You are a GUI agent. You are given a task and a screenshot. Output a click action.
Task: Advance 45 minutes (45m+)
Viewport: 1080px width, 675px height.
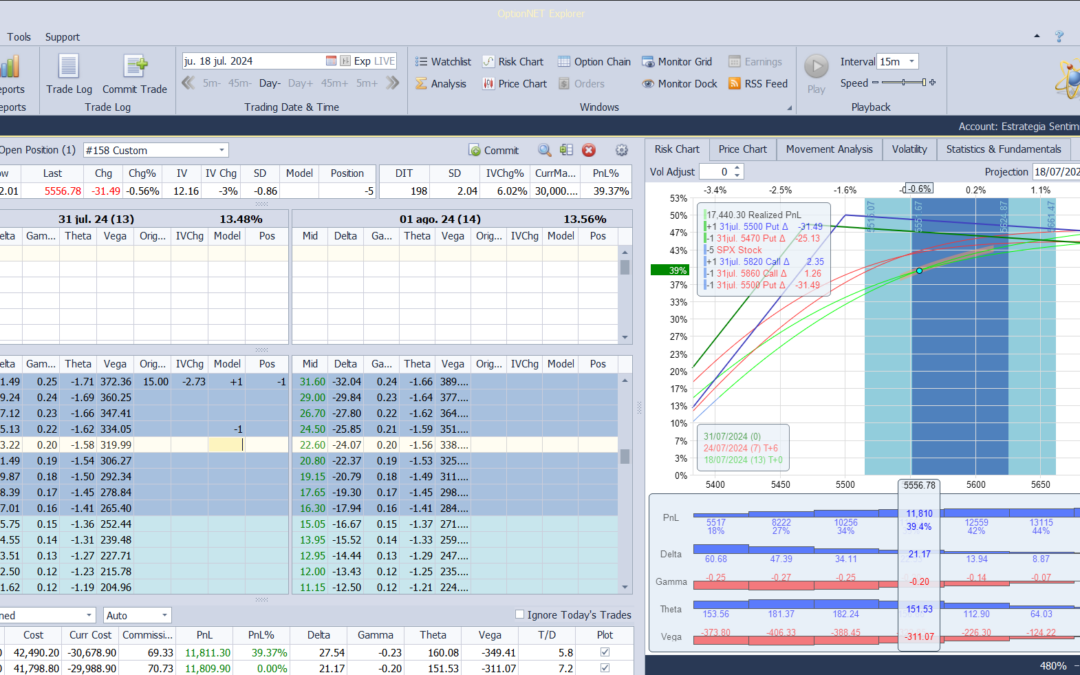point(334,83)
